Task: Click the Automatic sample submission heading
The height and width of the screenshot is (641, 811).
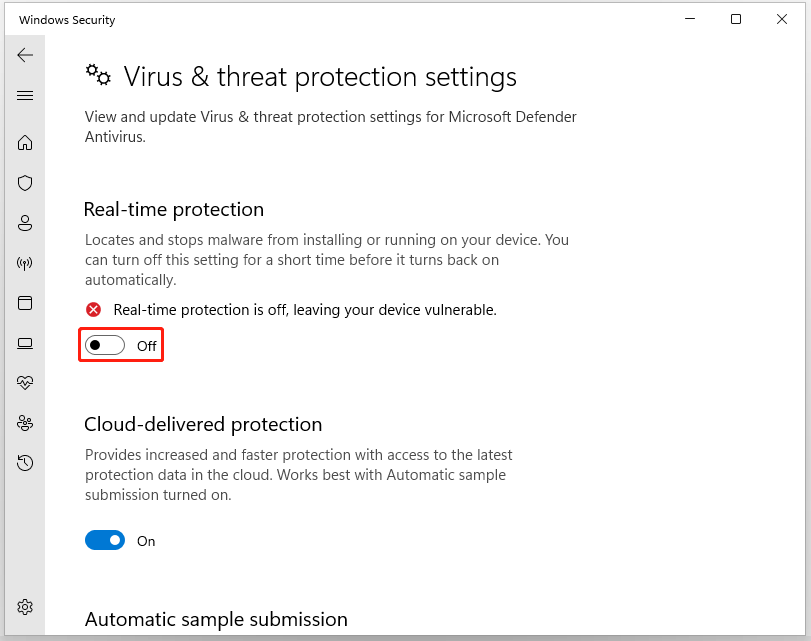Action: (x=215, y=619)
